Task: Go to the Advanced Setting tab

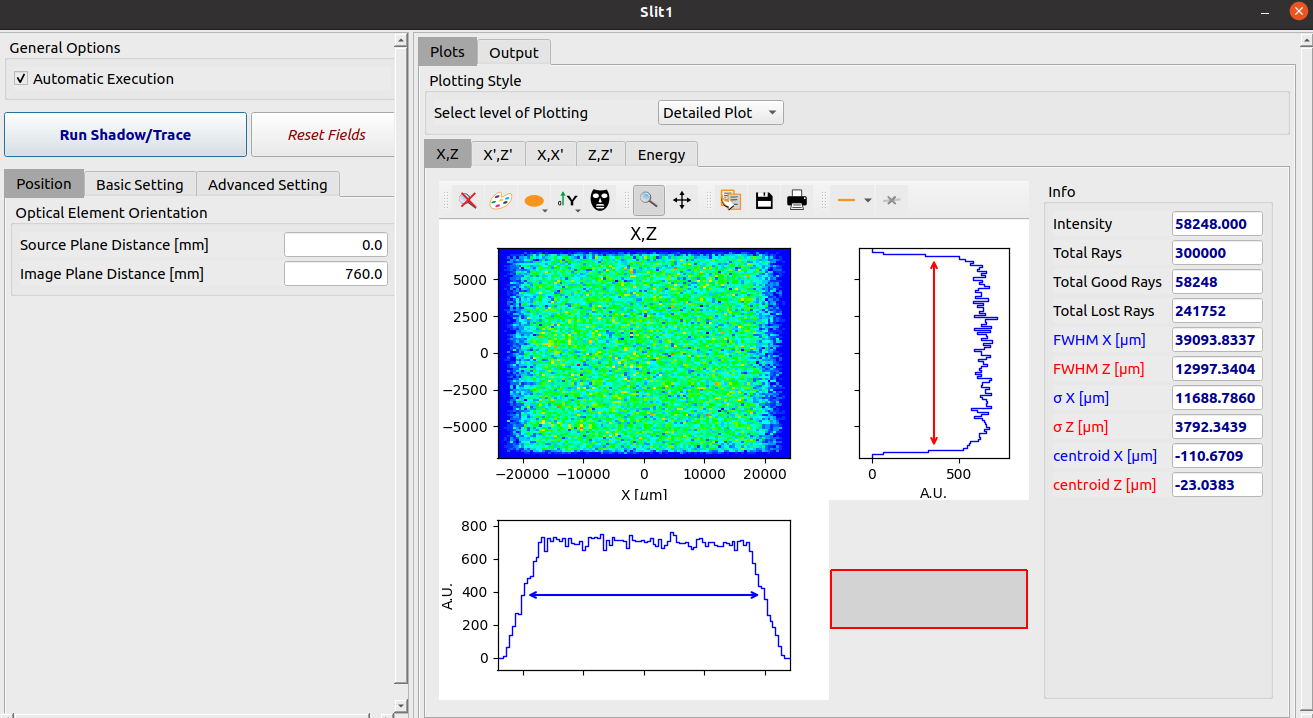Action: coord(267,184)
